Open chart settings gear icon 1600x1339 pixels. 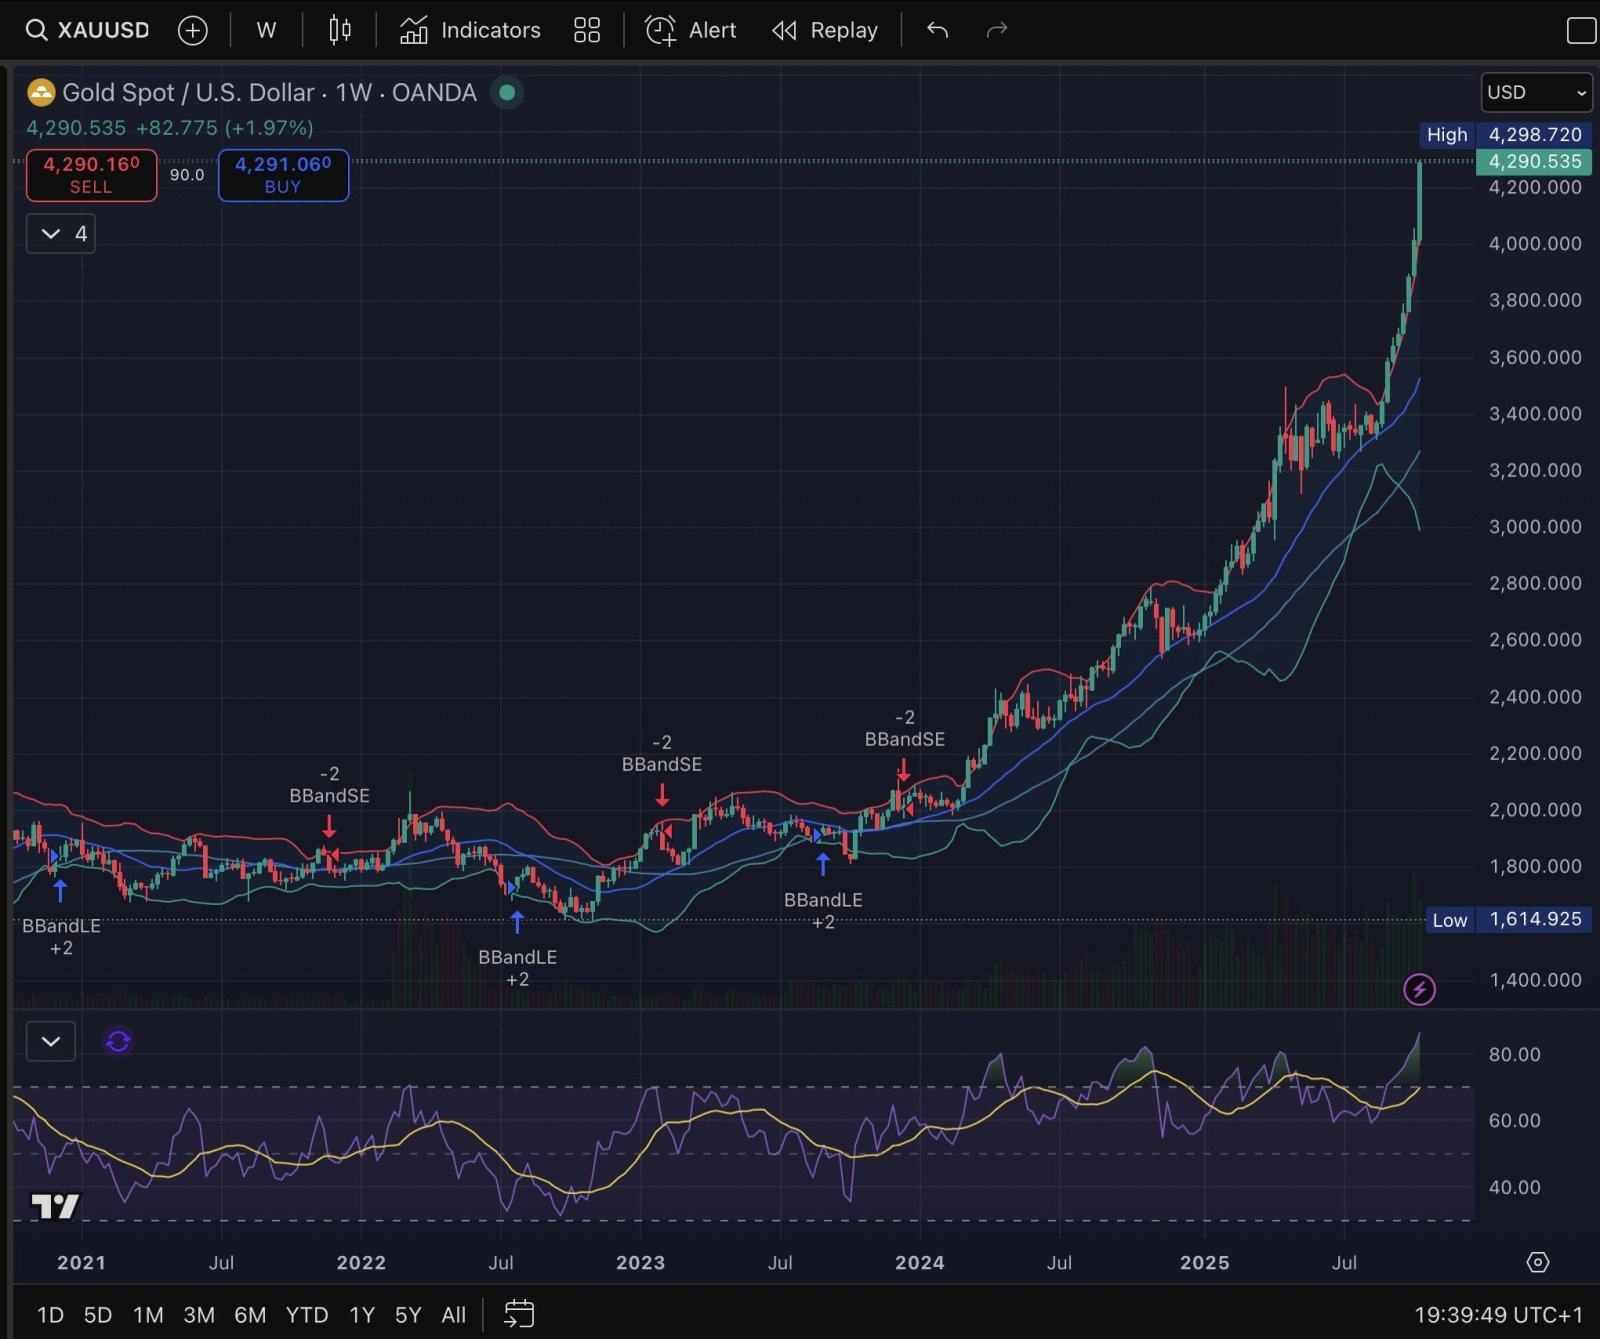1538,1262
